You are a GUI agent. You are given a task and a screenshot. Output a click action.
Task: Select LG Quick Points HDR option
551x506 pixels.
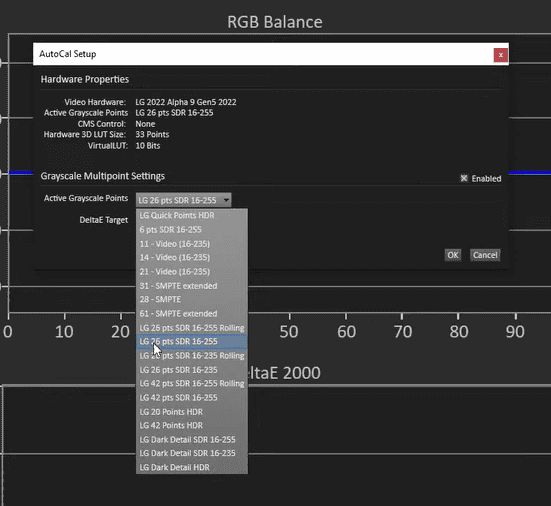192,215
